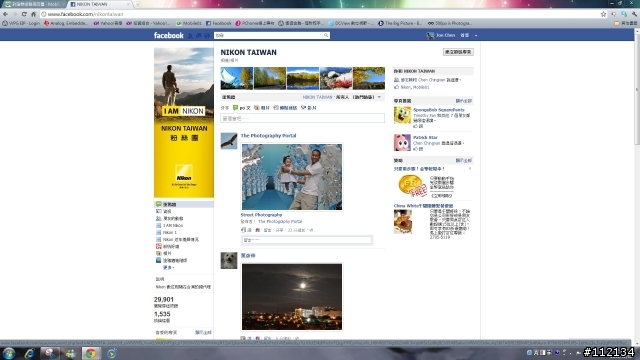The width and height of the screenshot is (640, 360).
Task: Open friend requests icon in Facebook header
Action: coord(190,36)
